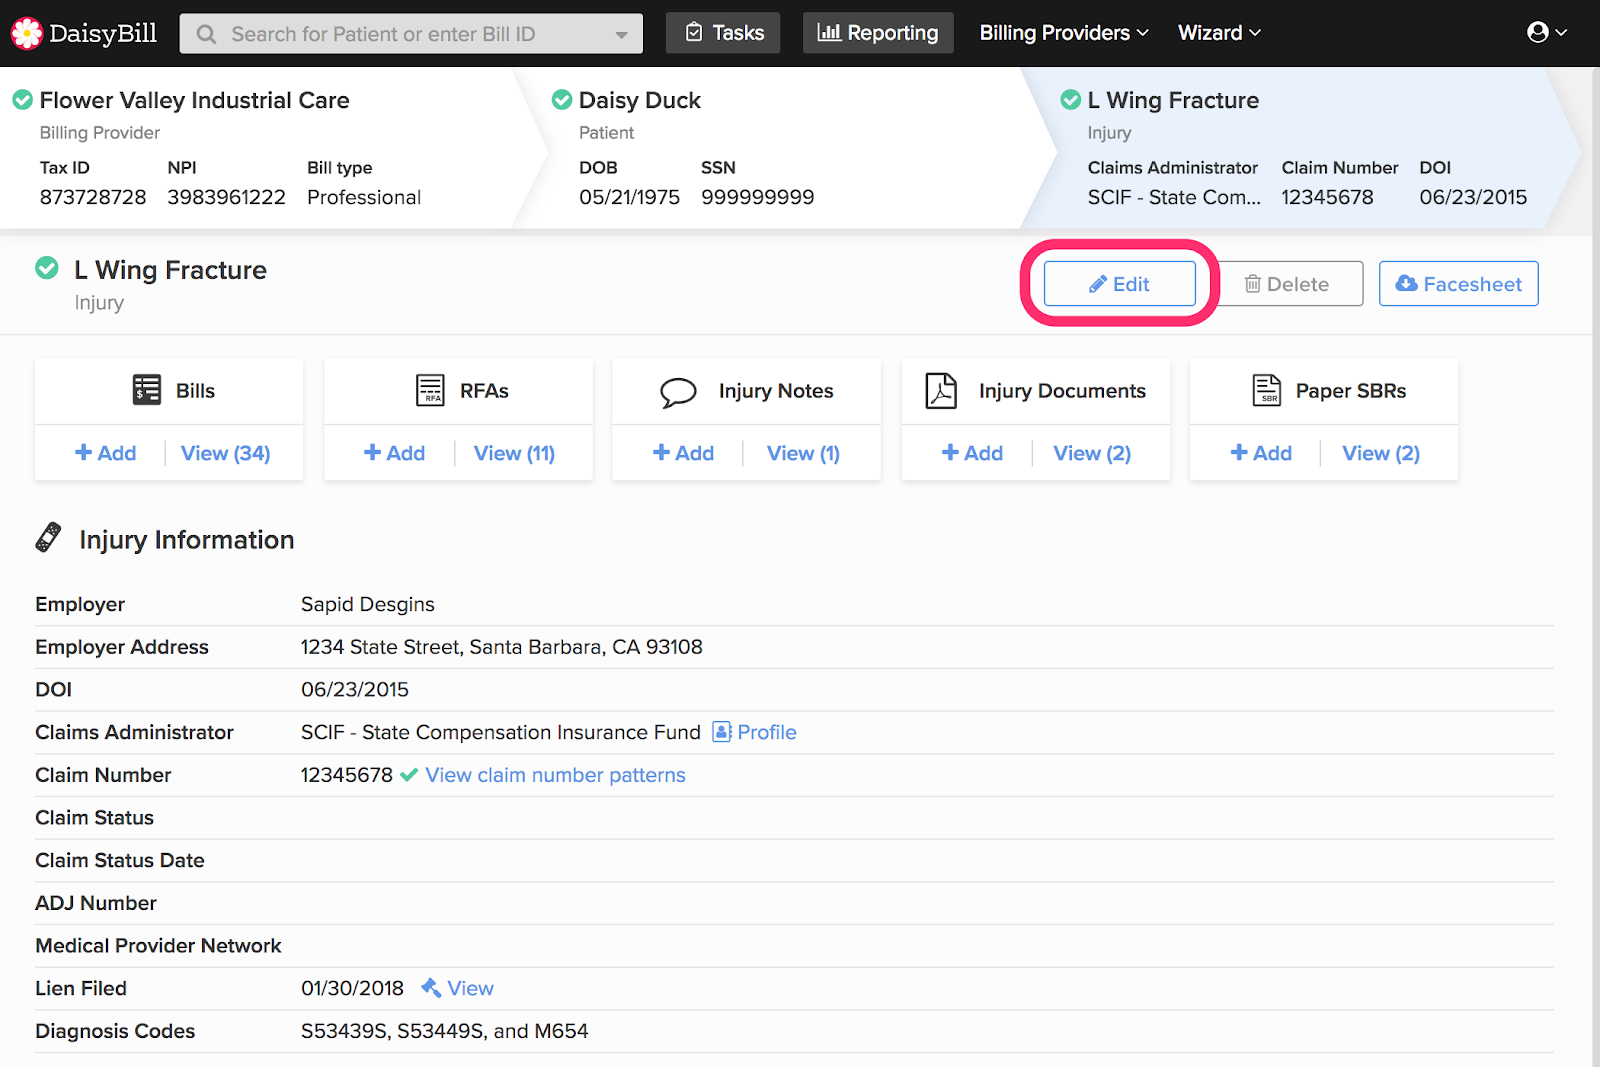Click green check beside Flower Valley Industrial Care
1600x1067 pixels.
(x=22, y=100)
